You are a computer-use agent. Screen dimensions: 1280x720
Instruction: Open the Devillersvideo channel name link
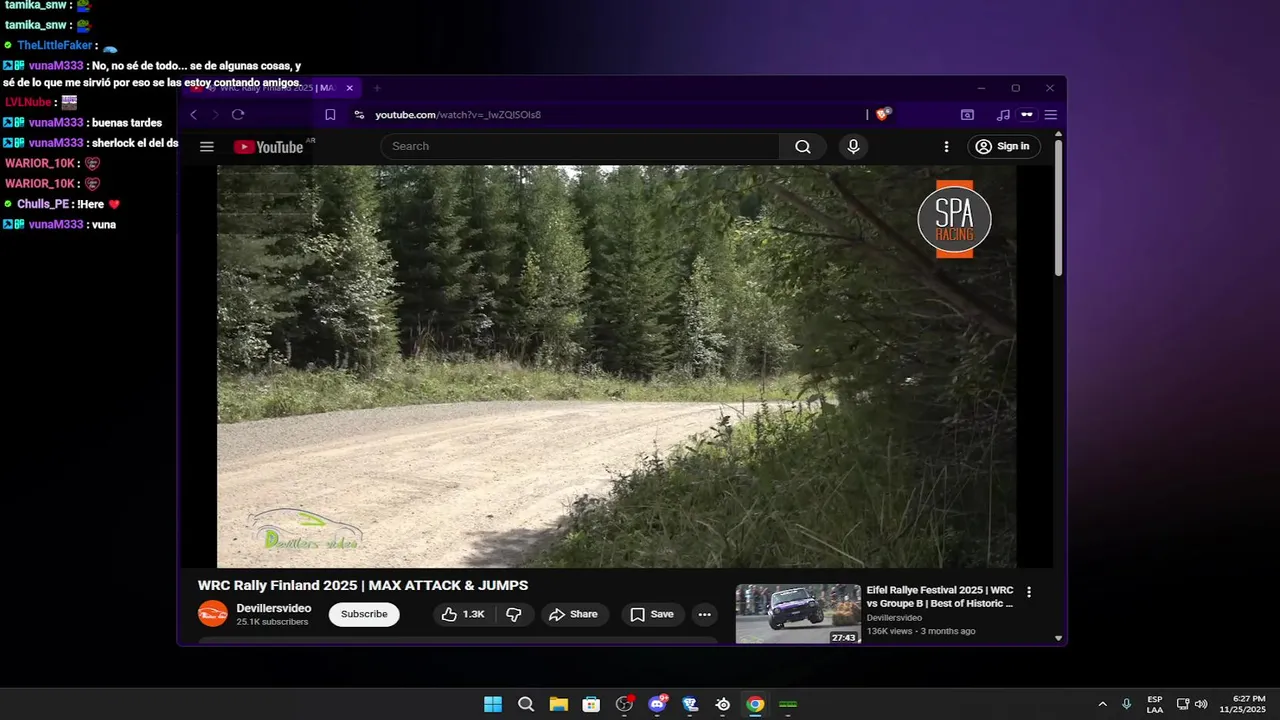pyautogui.click(x=273, y=608)
